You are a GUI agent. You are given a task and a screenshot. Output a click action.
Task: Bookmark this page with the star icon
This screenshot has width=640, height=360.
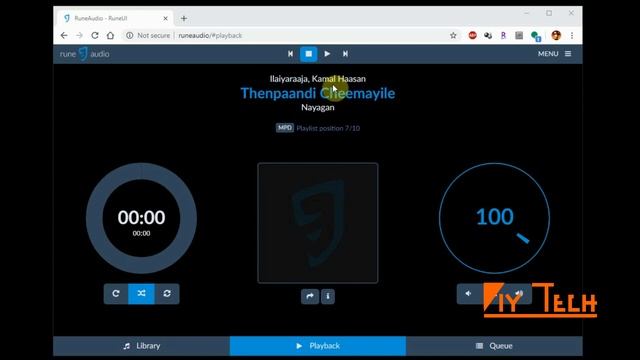[x=453, y=36]
